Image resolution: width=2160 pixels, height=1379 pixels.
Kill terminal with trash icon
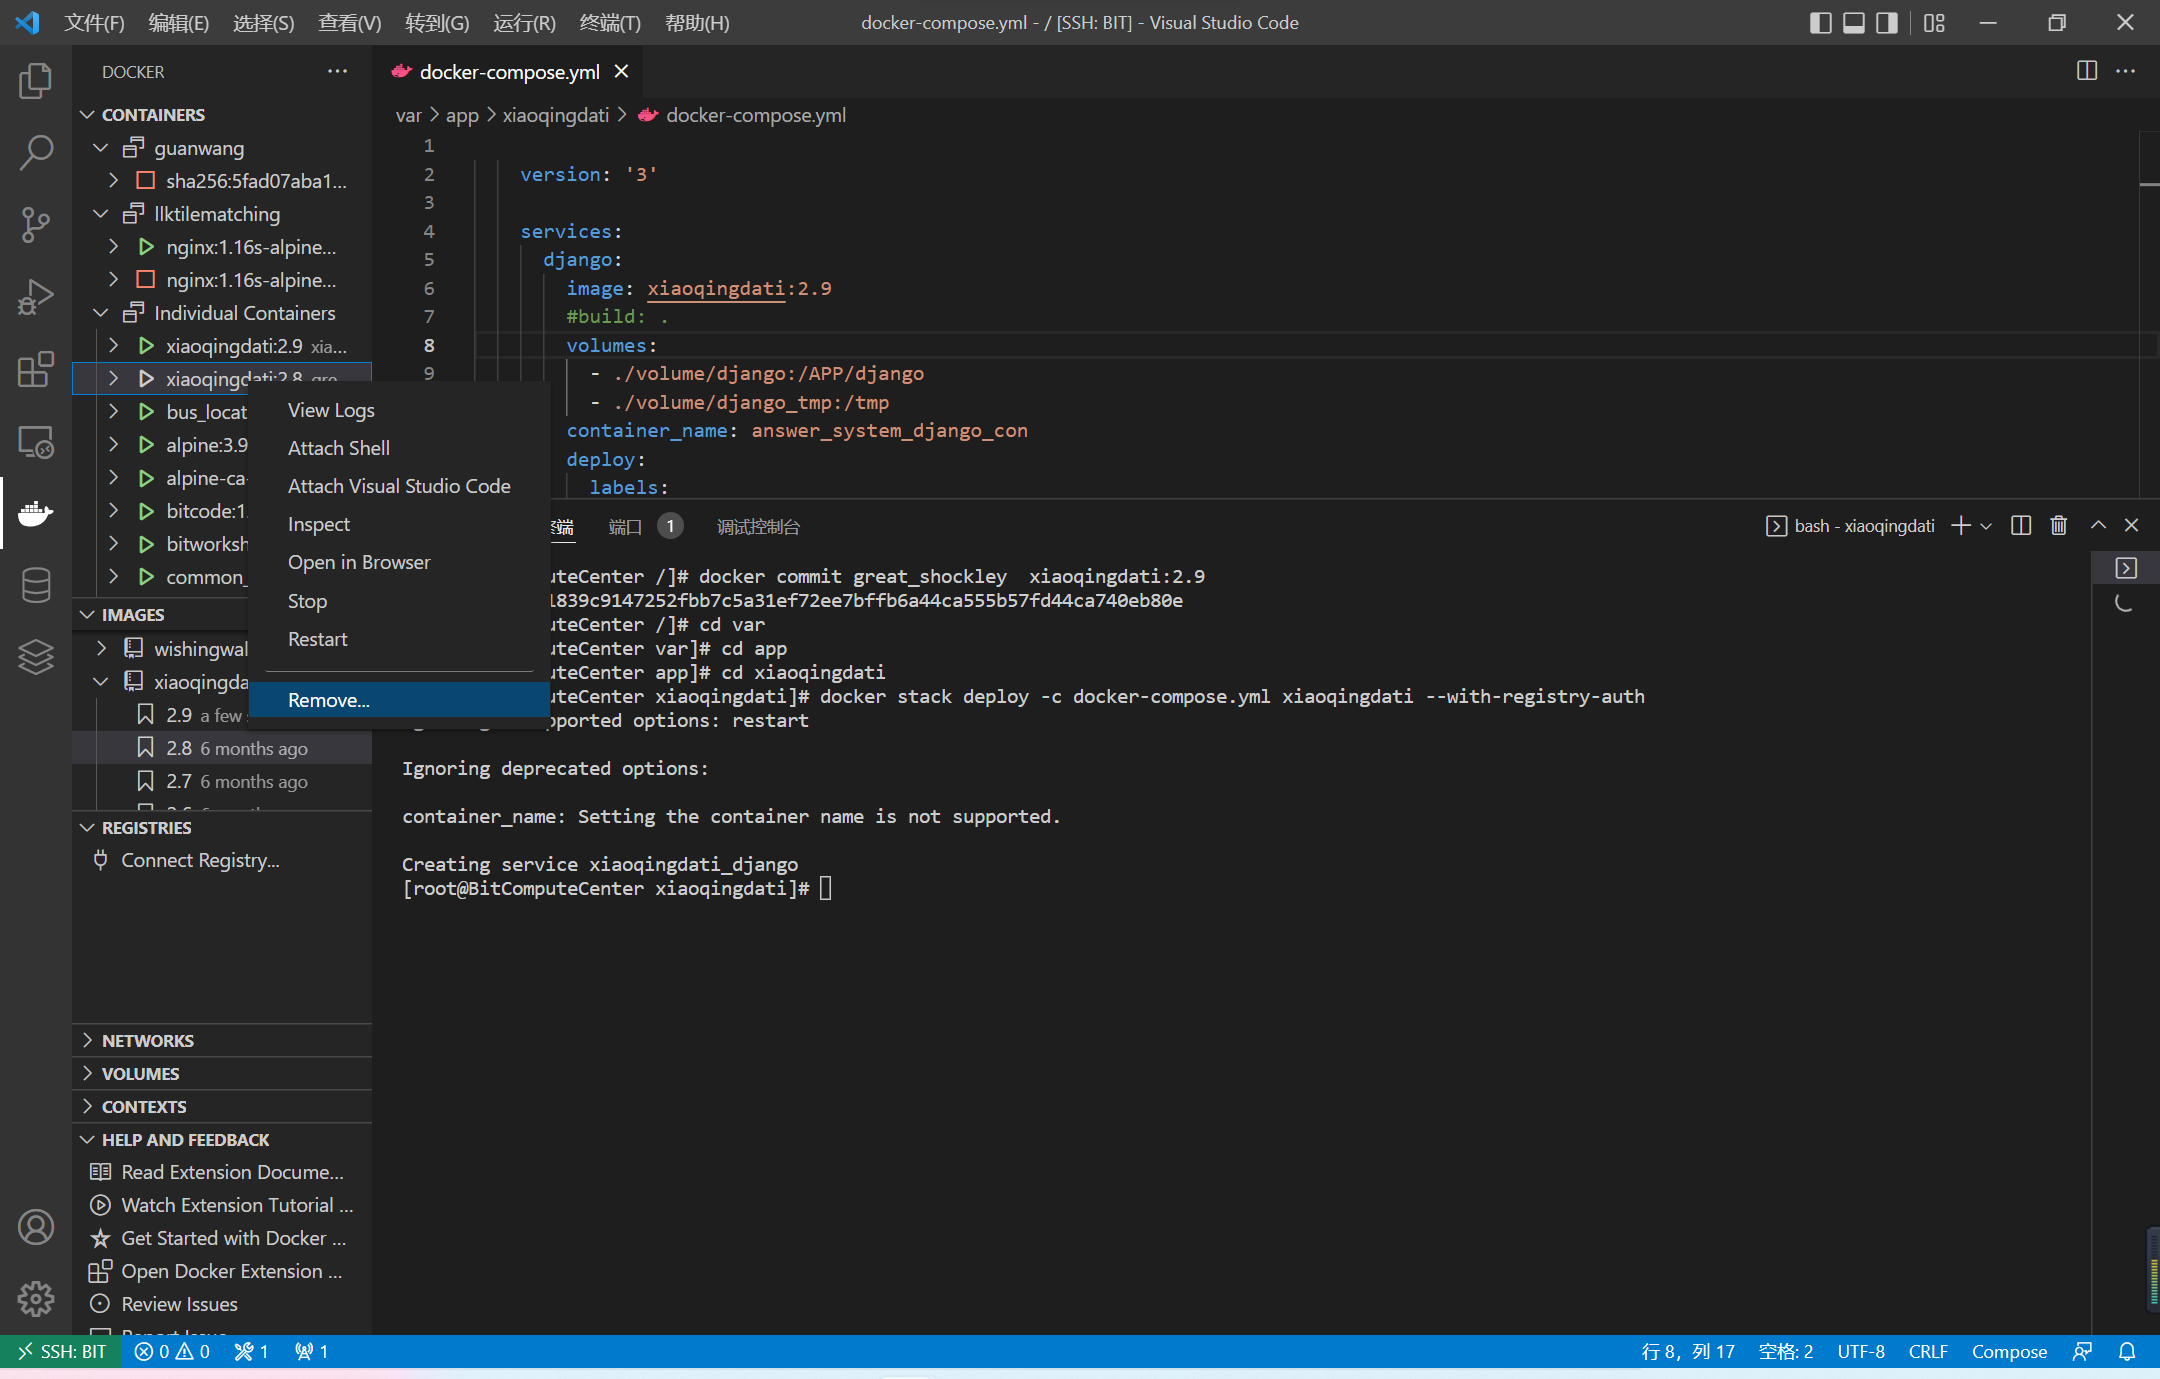2059,526
